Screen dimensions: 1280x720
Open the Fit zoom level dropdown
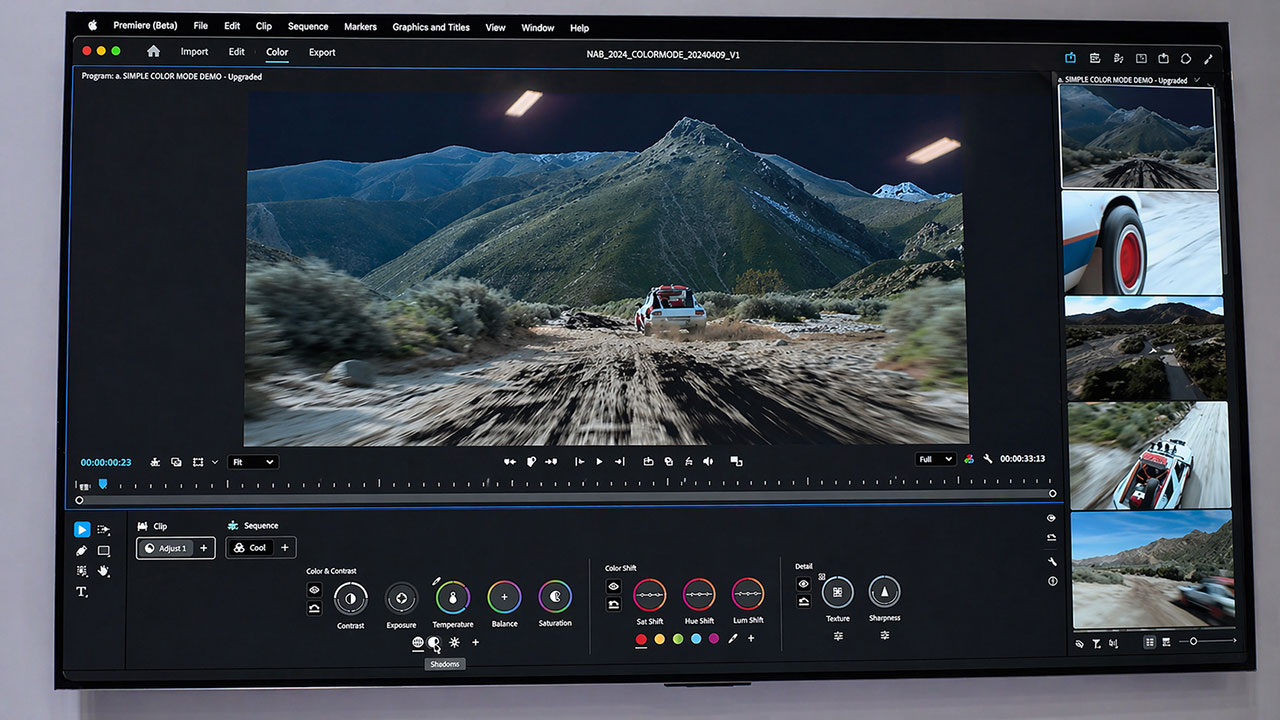tap(252, 462)
